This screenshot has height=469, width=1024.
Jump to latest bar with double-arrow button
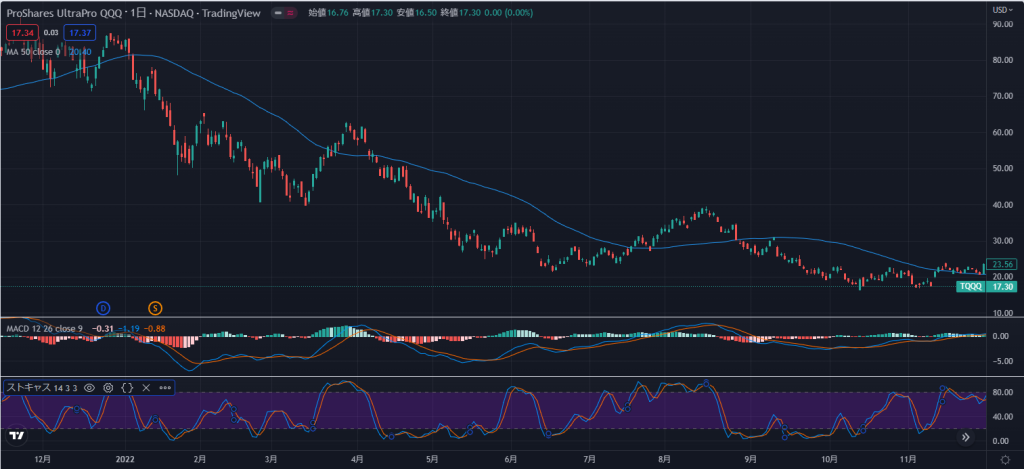965,437
